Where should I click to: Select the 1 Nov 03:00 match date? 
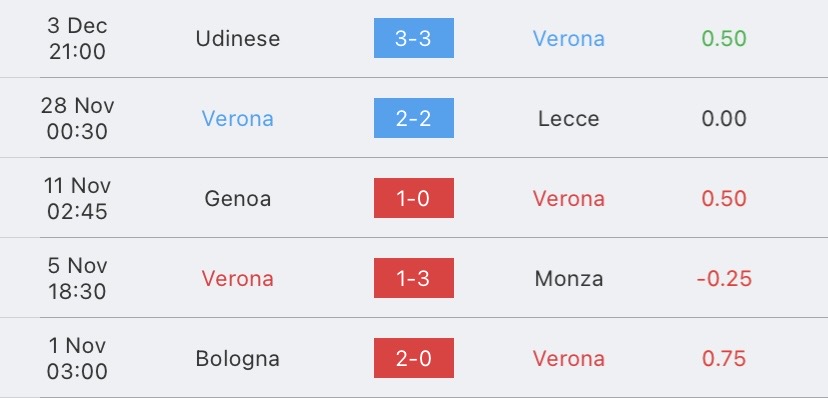(x=77, y=359)
